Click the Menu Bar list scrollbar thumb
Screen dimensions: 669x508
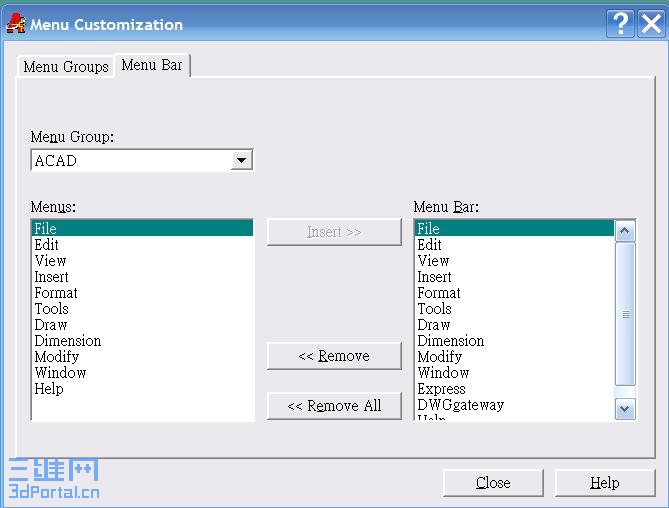pyautogui.click(x=625, y=314)
